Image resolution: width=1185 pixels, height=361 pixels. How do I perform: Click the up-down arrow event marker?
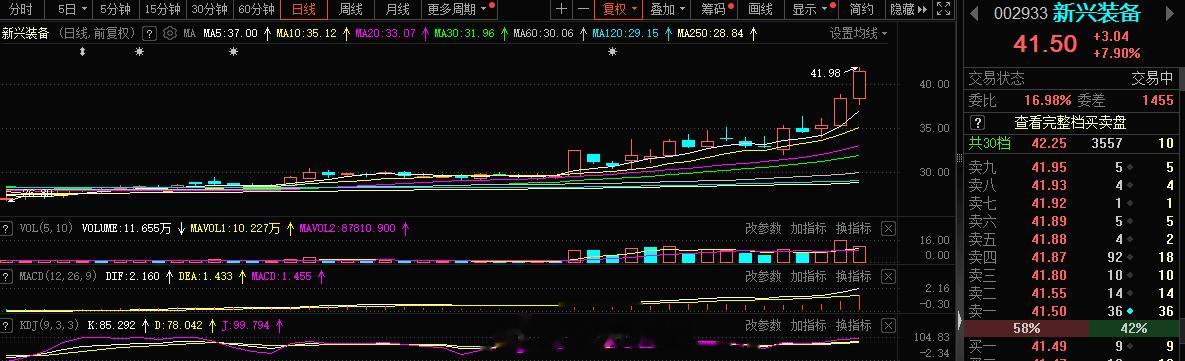(82, 52)
